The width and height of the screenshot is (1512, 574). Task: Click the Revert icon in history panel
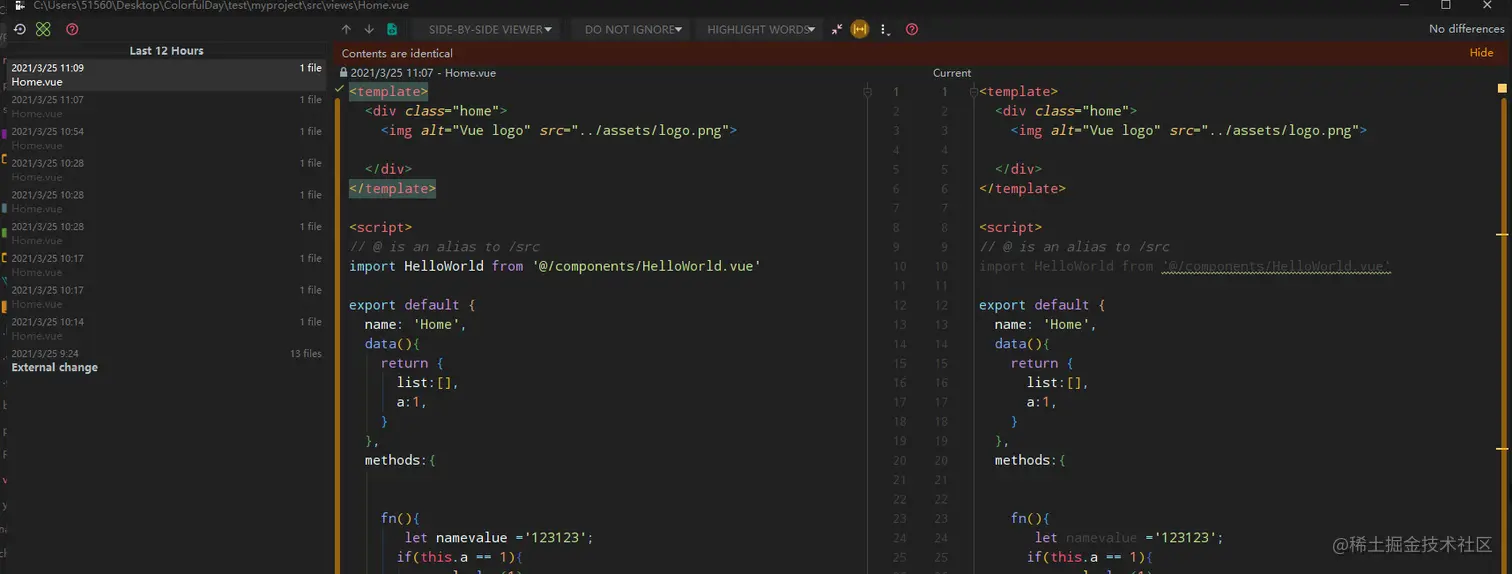[x=20, y=29]
